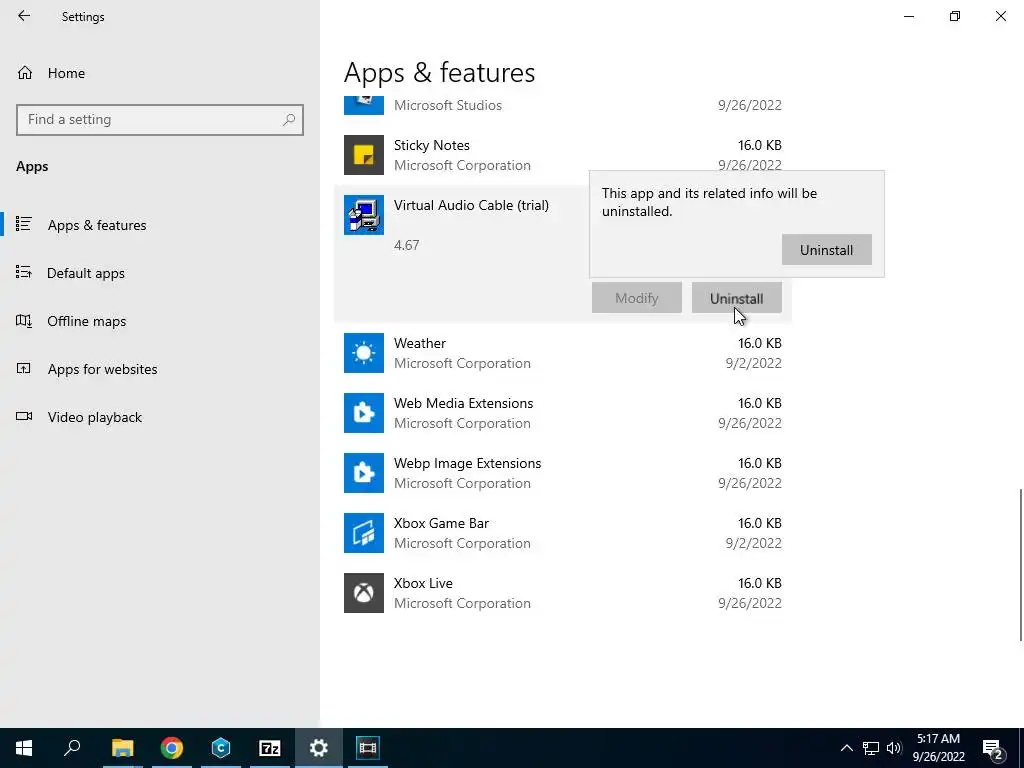1024x768 pixels.
Task: Click the Web Media Extensions icon
Action: click(364, 413)
